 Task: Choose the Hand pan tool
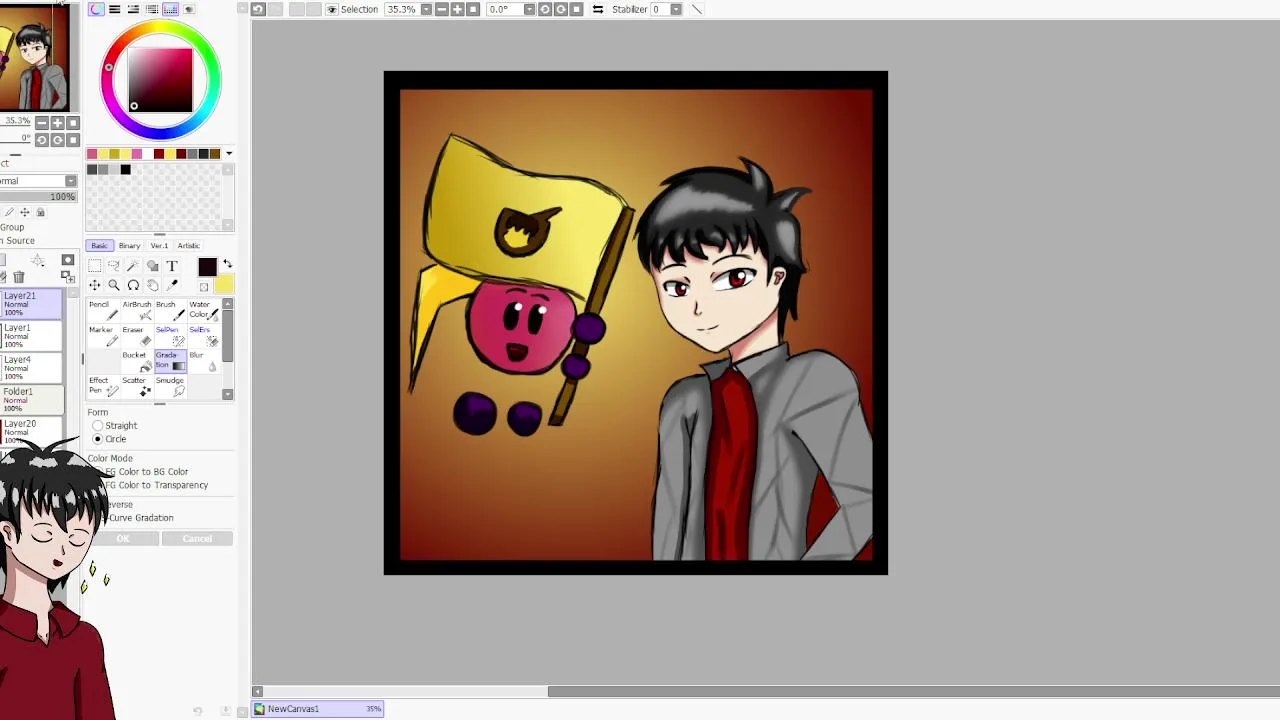[x=152, y=285]
